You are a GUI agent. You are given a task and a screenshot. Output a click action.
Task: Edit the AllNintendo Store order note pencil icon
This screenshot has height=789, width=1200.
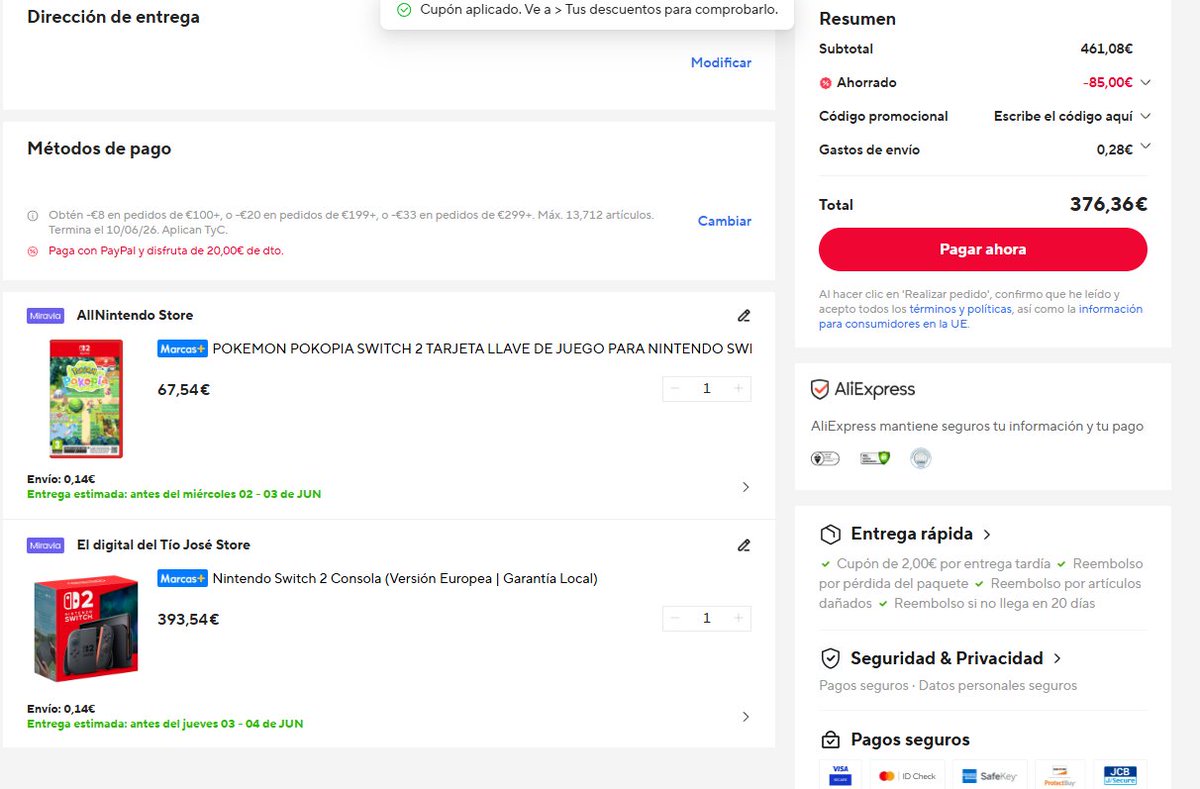coord(743,316)
